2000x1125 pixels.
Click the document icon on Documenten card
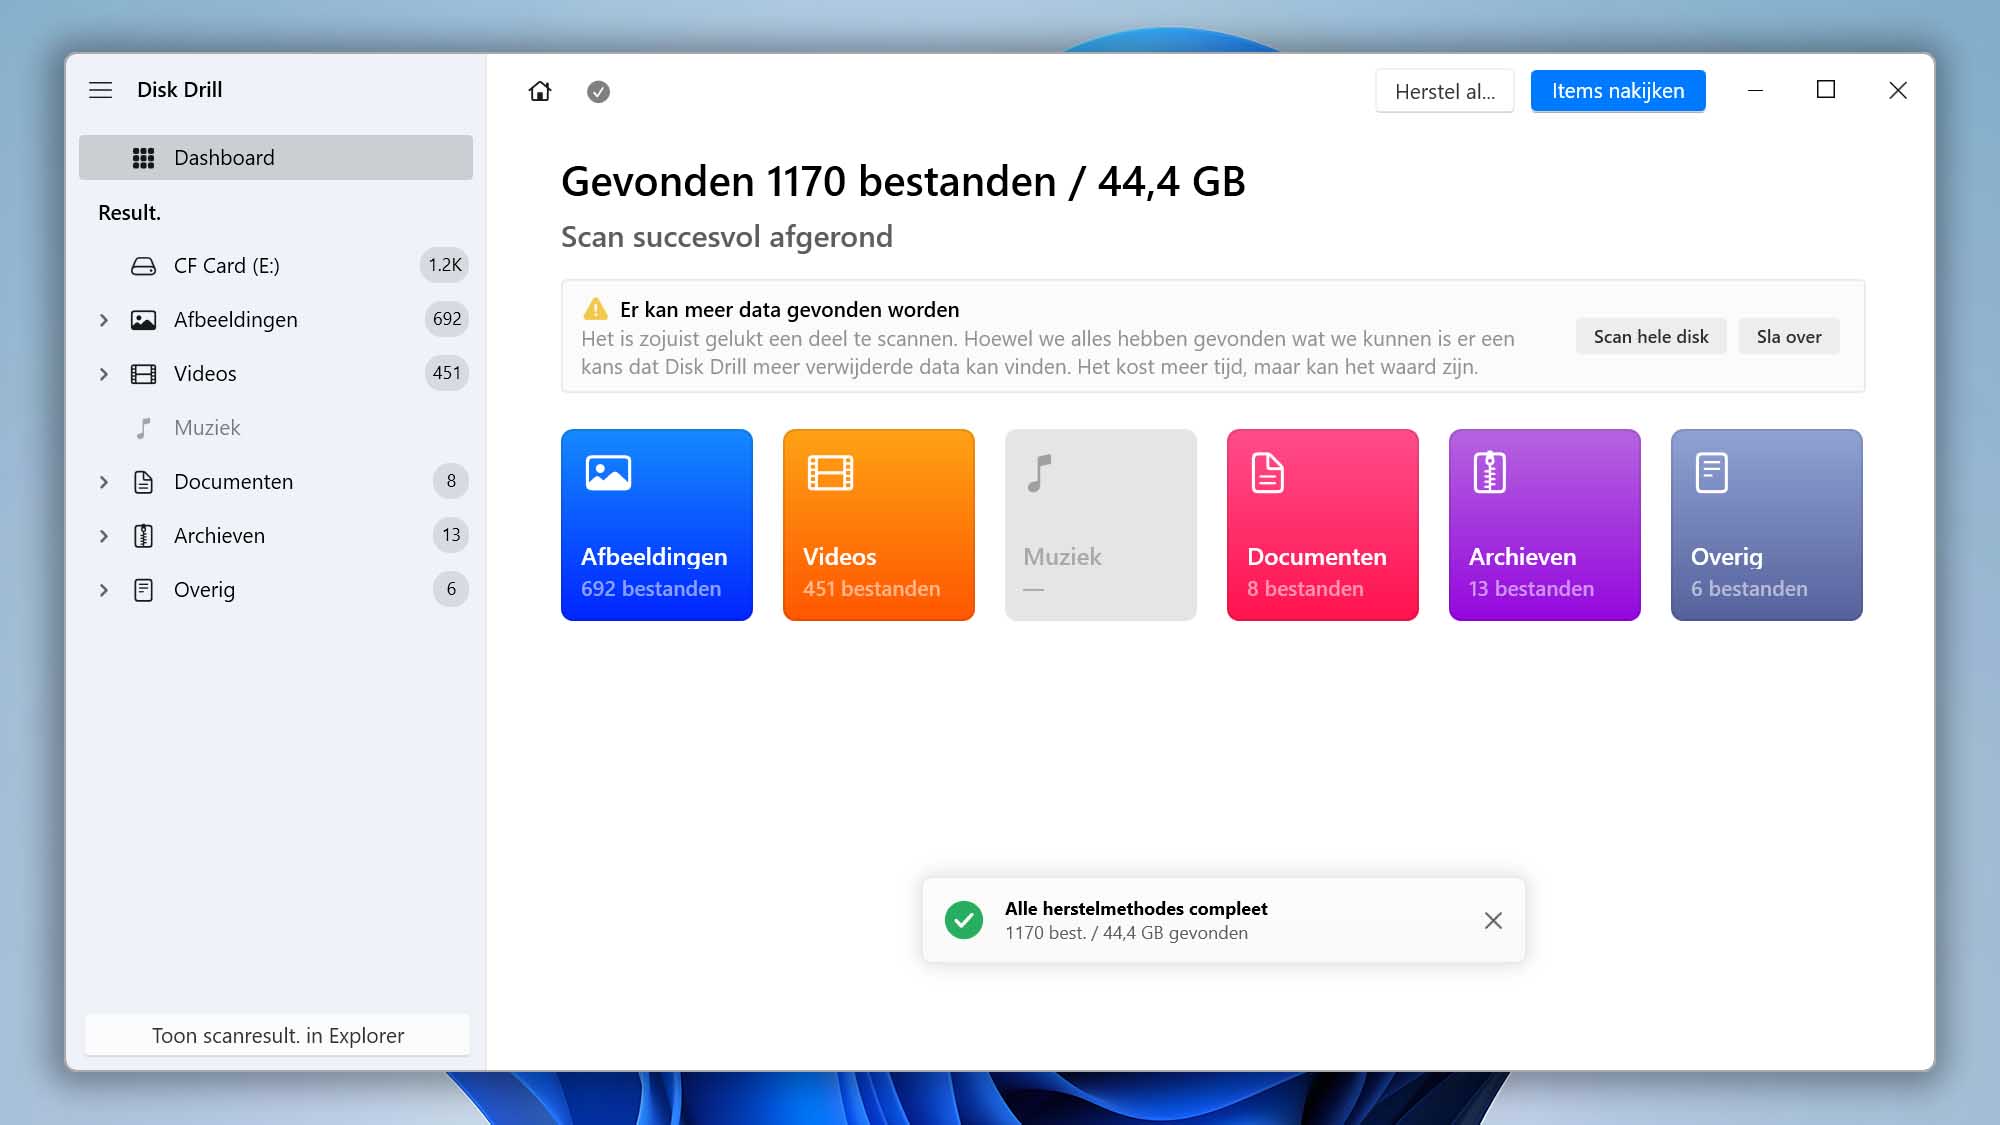(1267, 472)
